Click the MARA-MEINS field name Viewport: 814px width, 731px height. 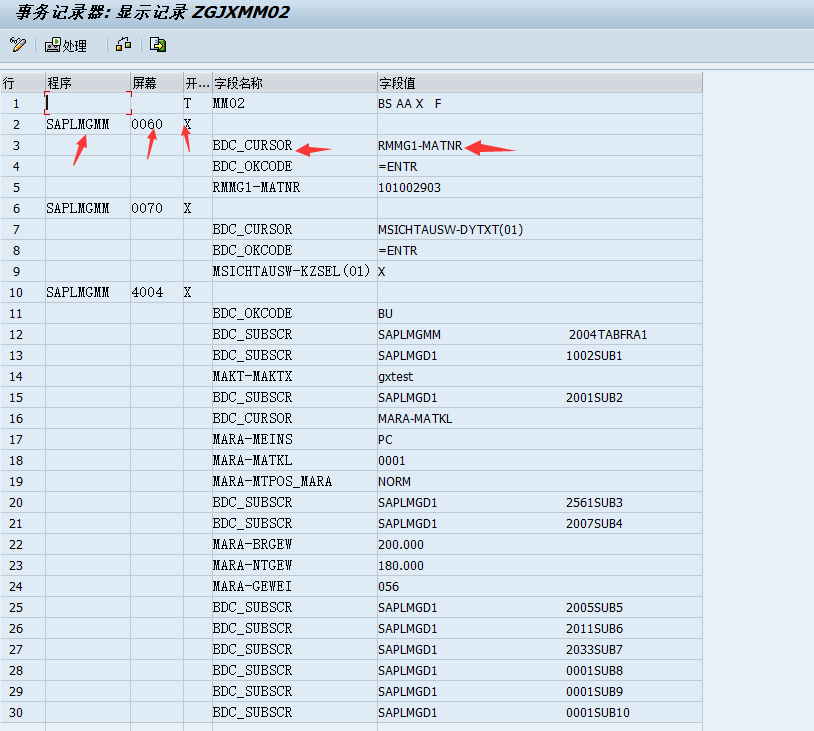tap(252, 440)
